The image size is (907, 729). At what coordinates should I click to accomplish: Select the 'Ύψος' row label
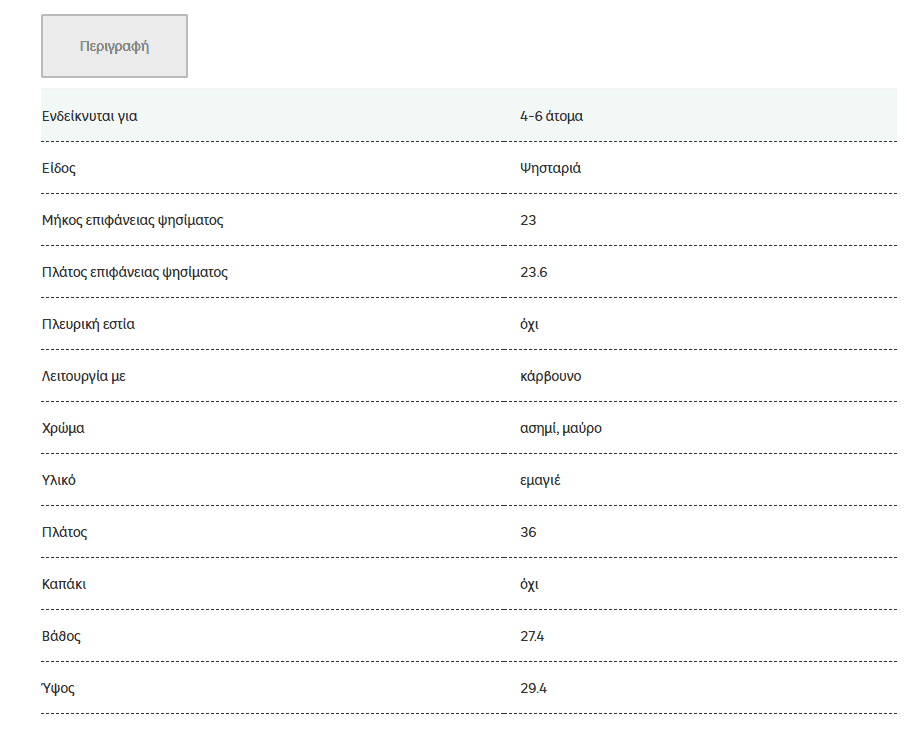pos(58,688)
